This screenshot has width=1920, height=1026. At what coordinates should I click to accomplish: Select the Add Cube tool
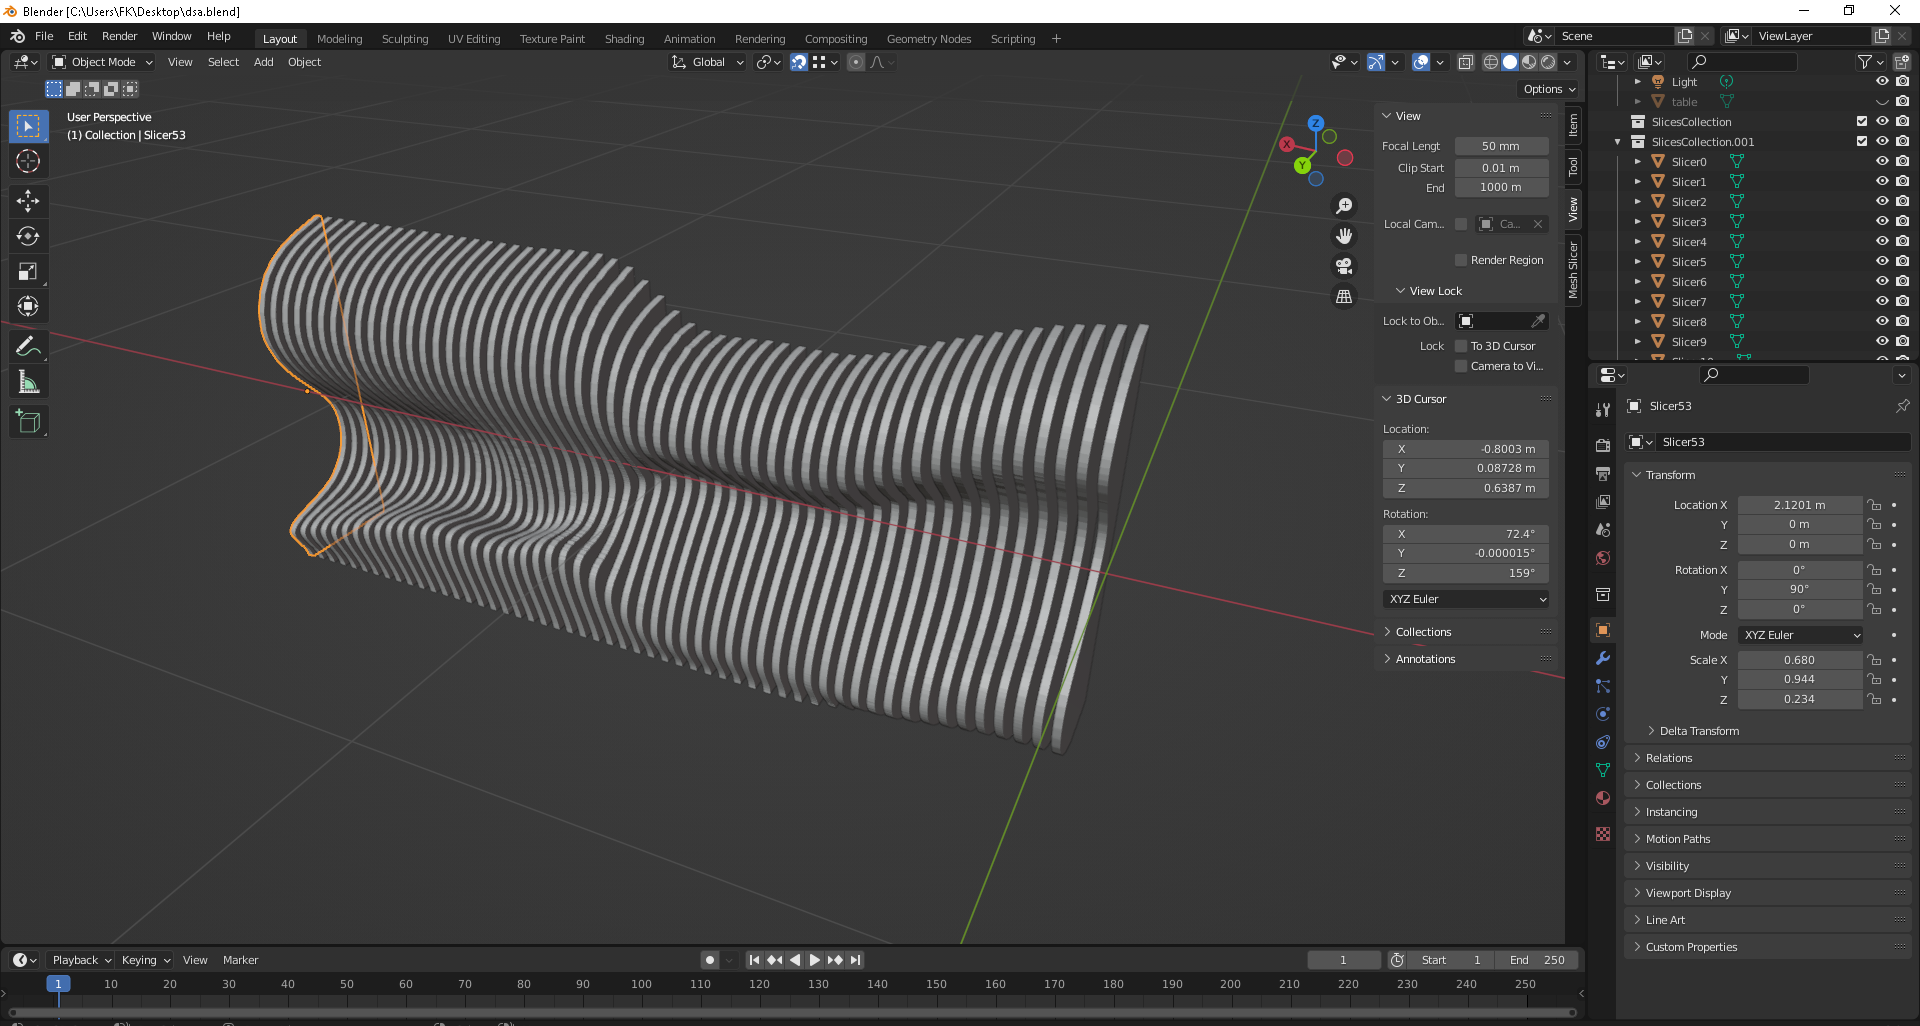(x=28, y=422)
